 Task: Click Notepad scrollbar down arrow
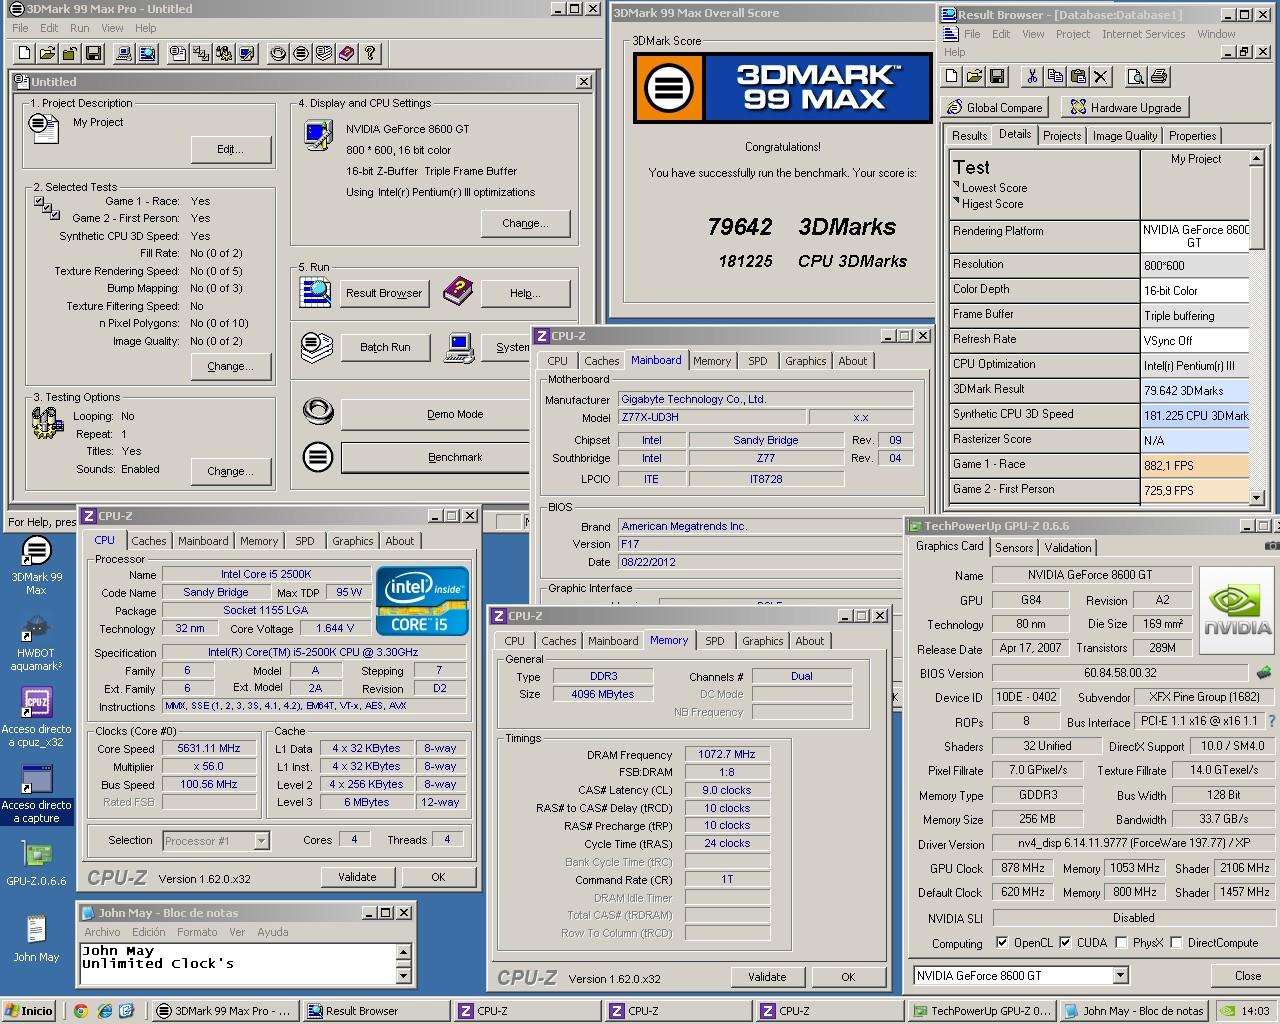[404, 975]
